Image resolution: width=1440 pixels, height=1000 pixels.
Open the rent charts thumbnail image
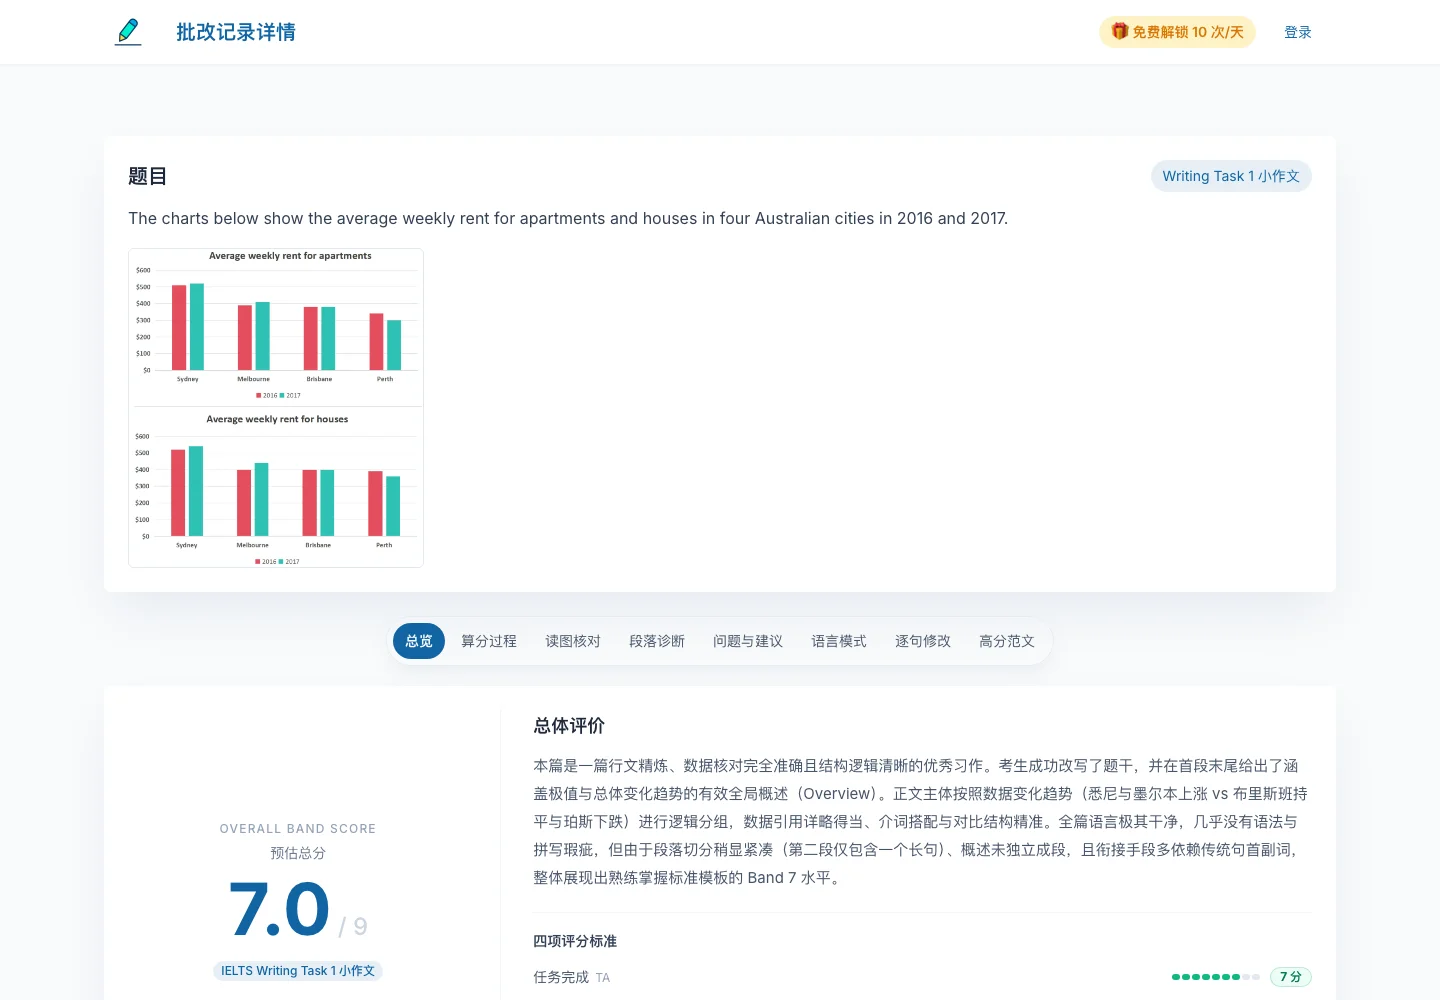276,408
